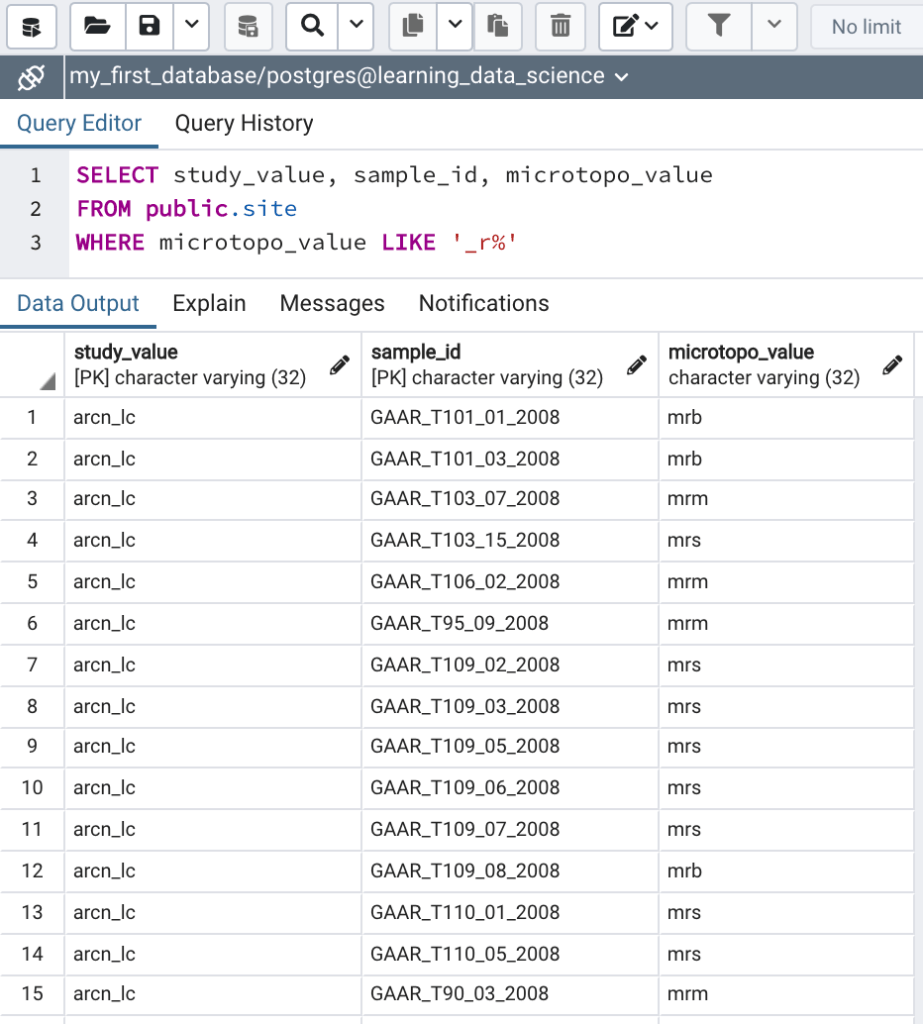Expand the my_first_database connection dropdown
Screen dimensions: 923x1024
pyautogui.click(x=622, y=77)
